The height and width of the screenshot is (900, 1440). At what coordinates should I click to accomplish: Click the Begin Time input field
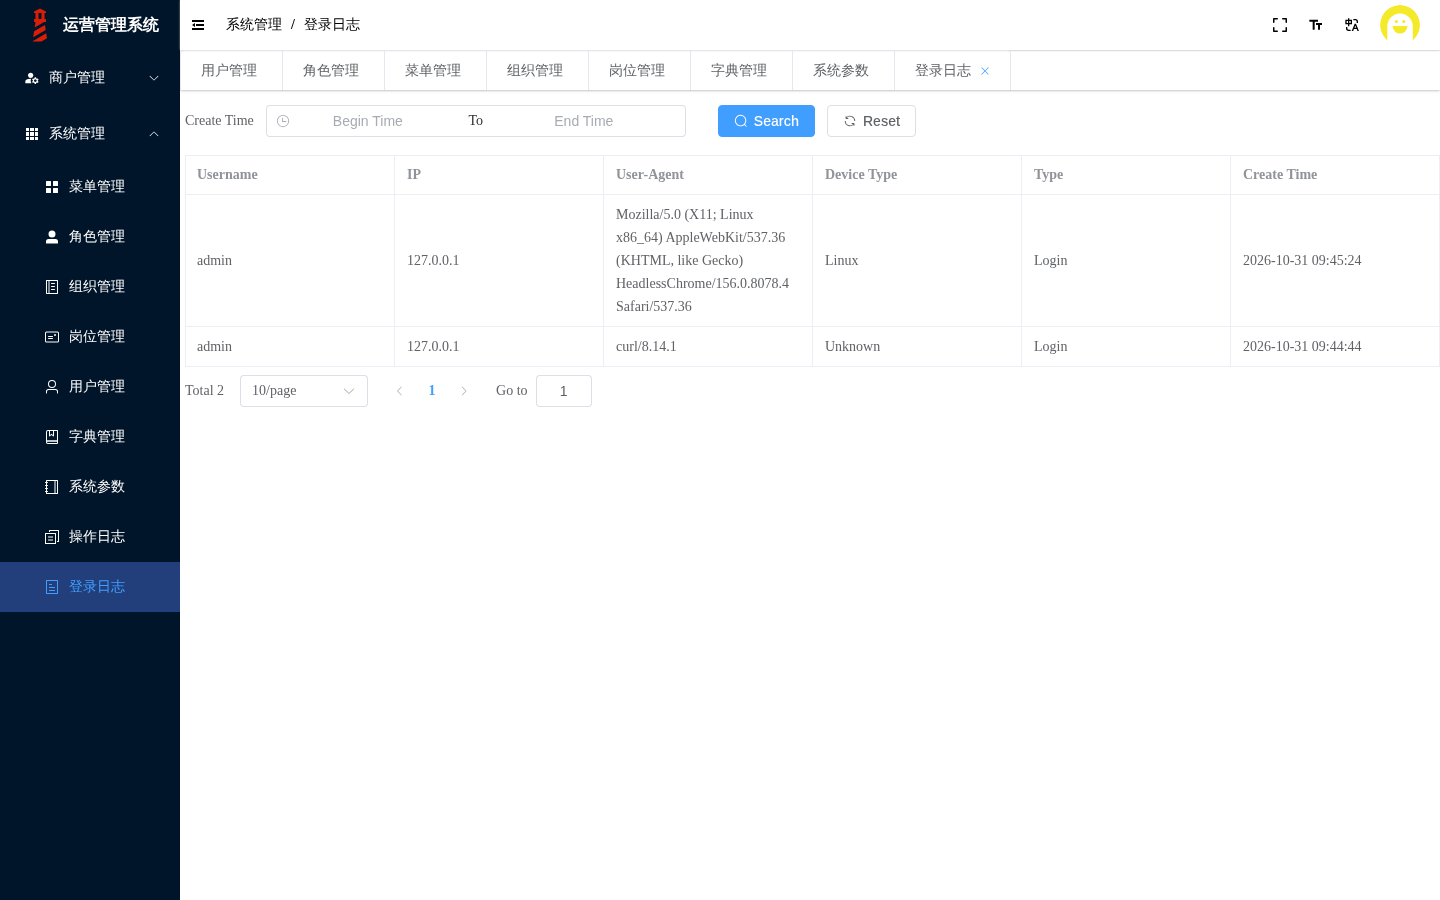[x=368, y=121]
